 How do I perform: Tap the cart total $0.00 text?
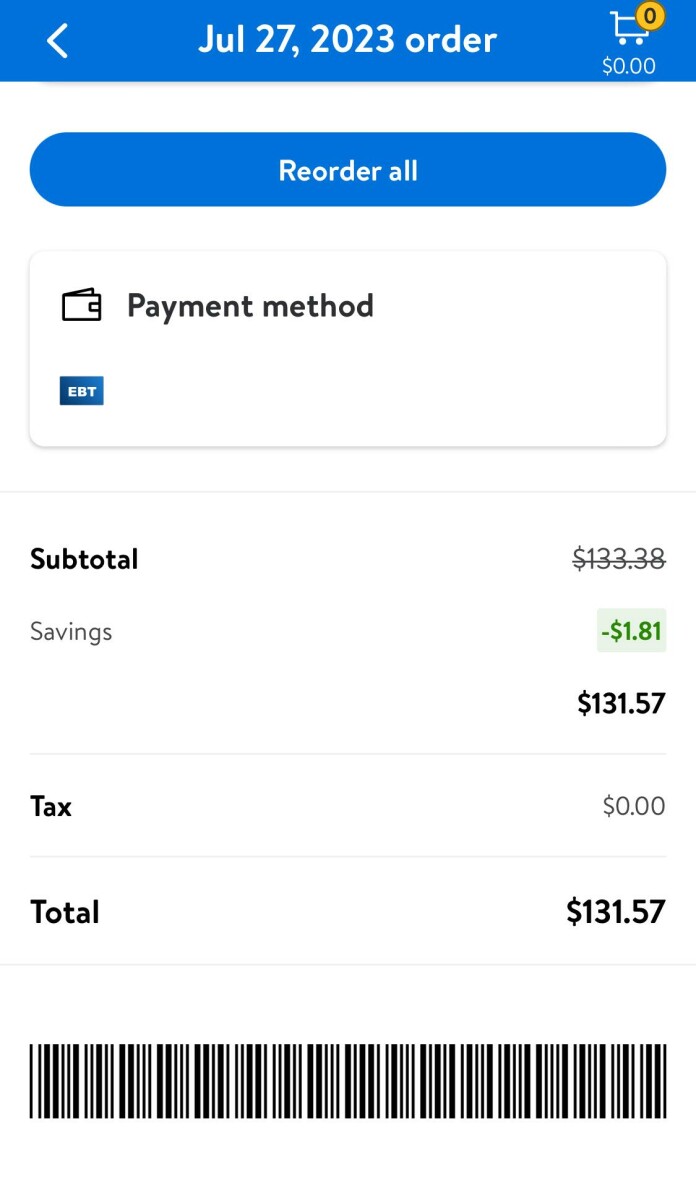click(x=629, y=66)
